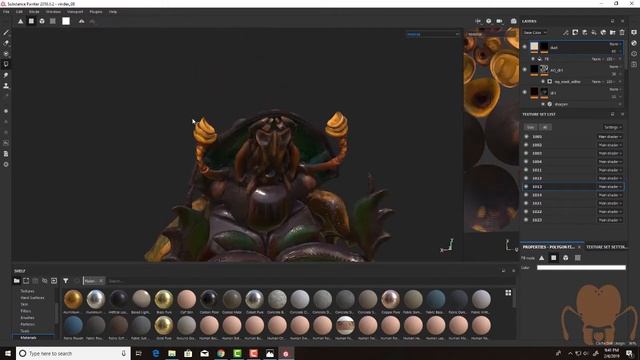Open the Base Color channel dropdown

click(x=535, y=32)
